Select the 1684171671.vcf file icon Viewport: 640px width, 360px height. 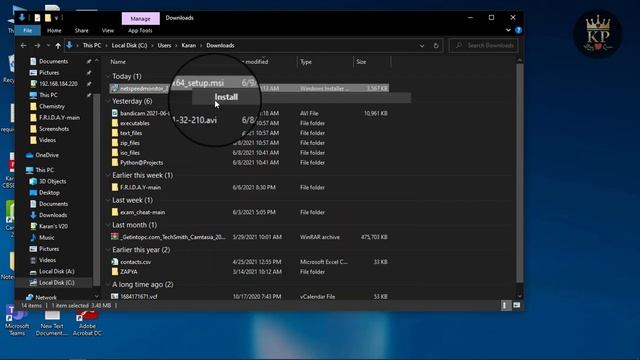[x=115, y=297]
